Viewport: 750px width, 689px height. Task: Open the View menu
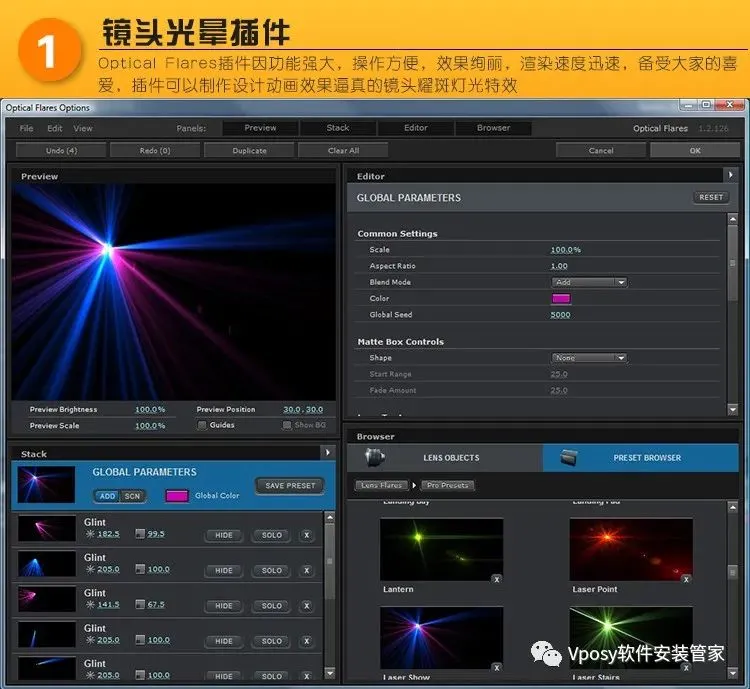point(83,128)
